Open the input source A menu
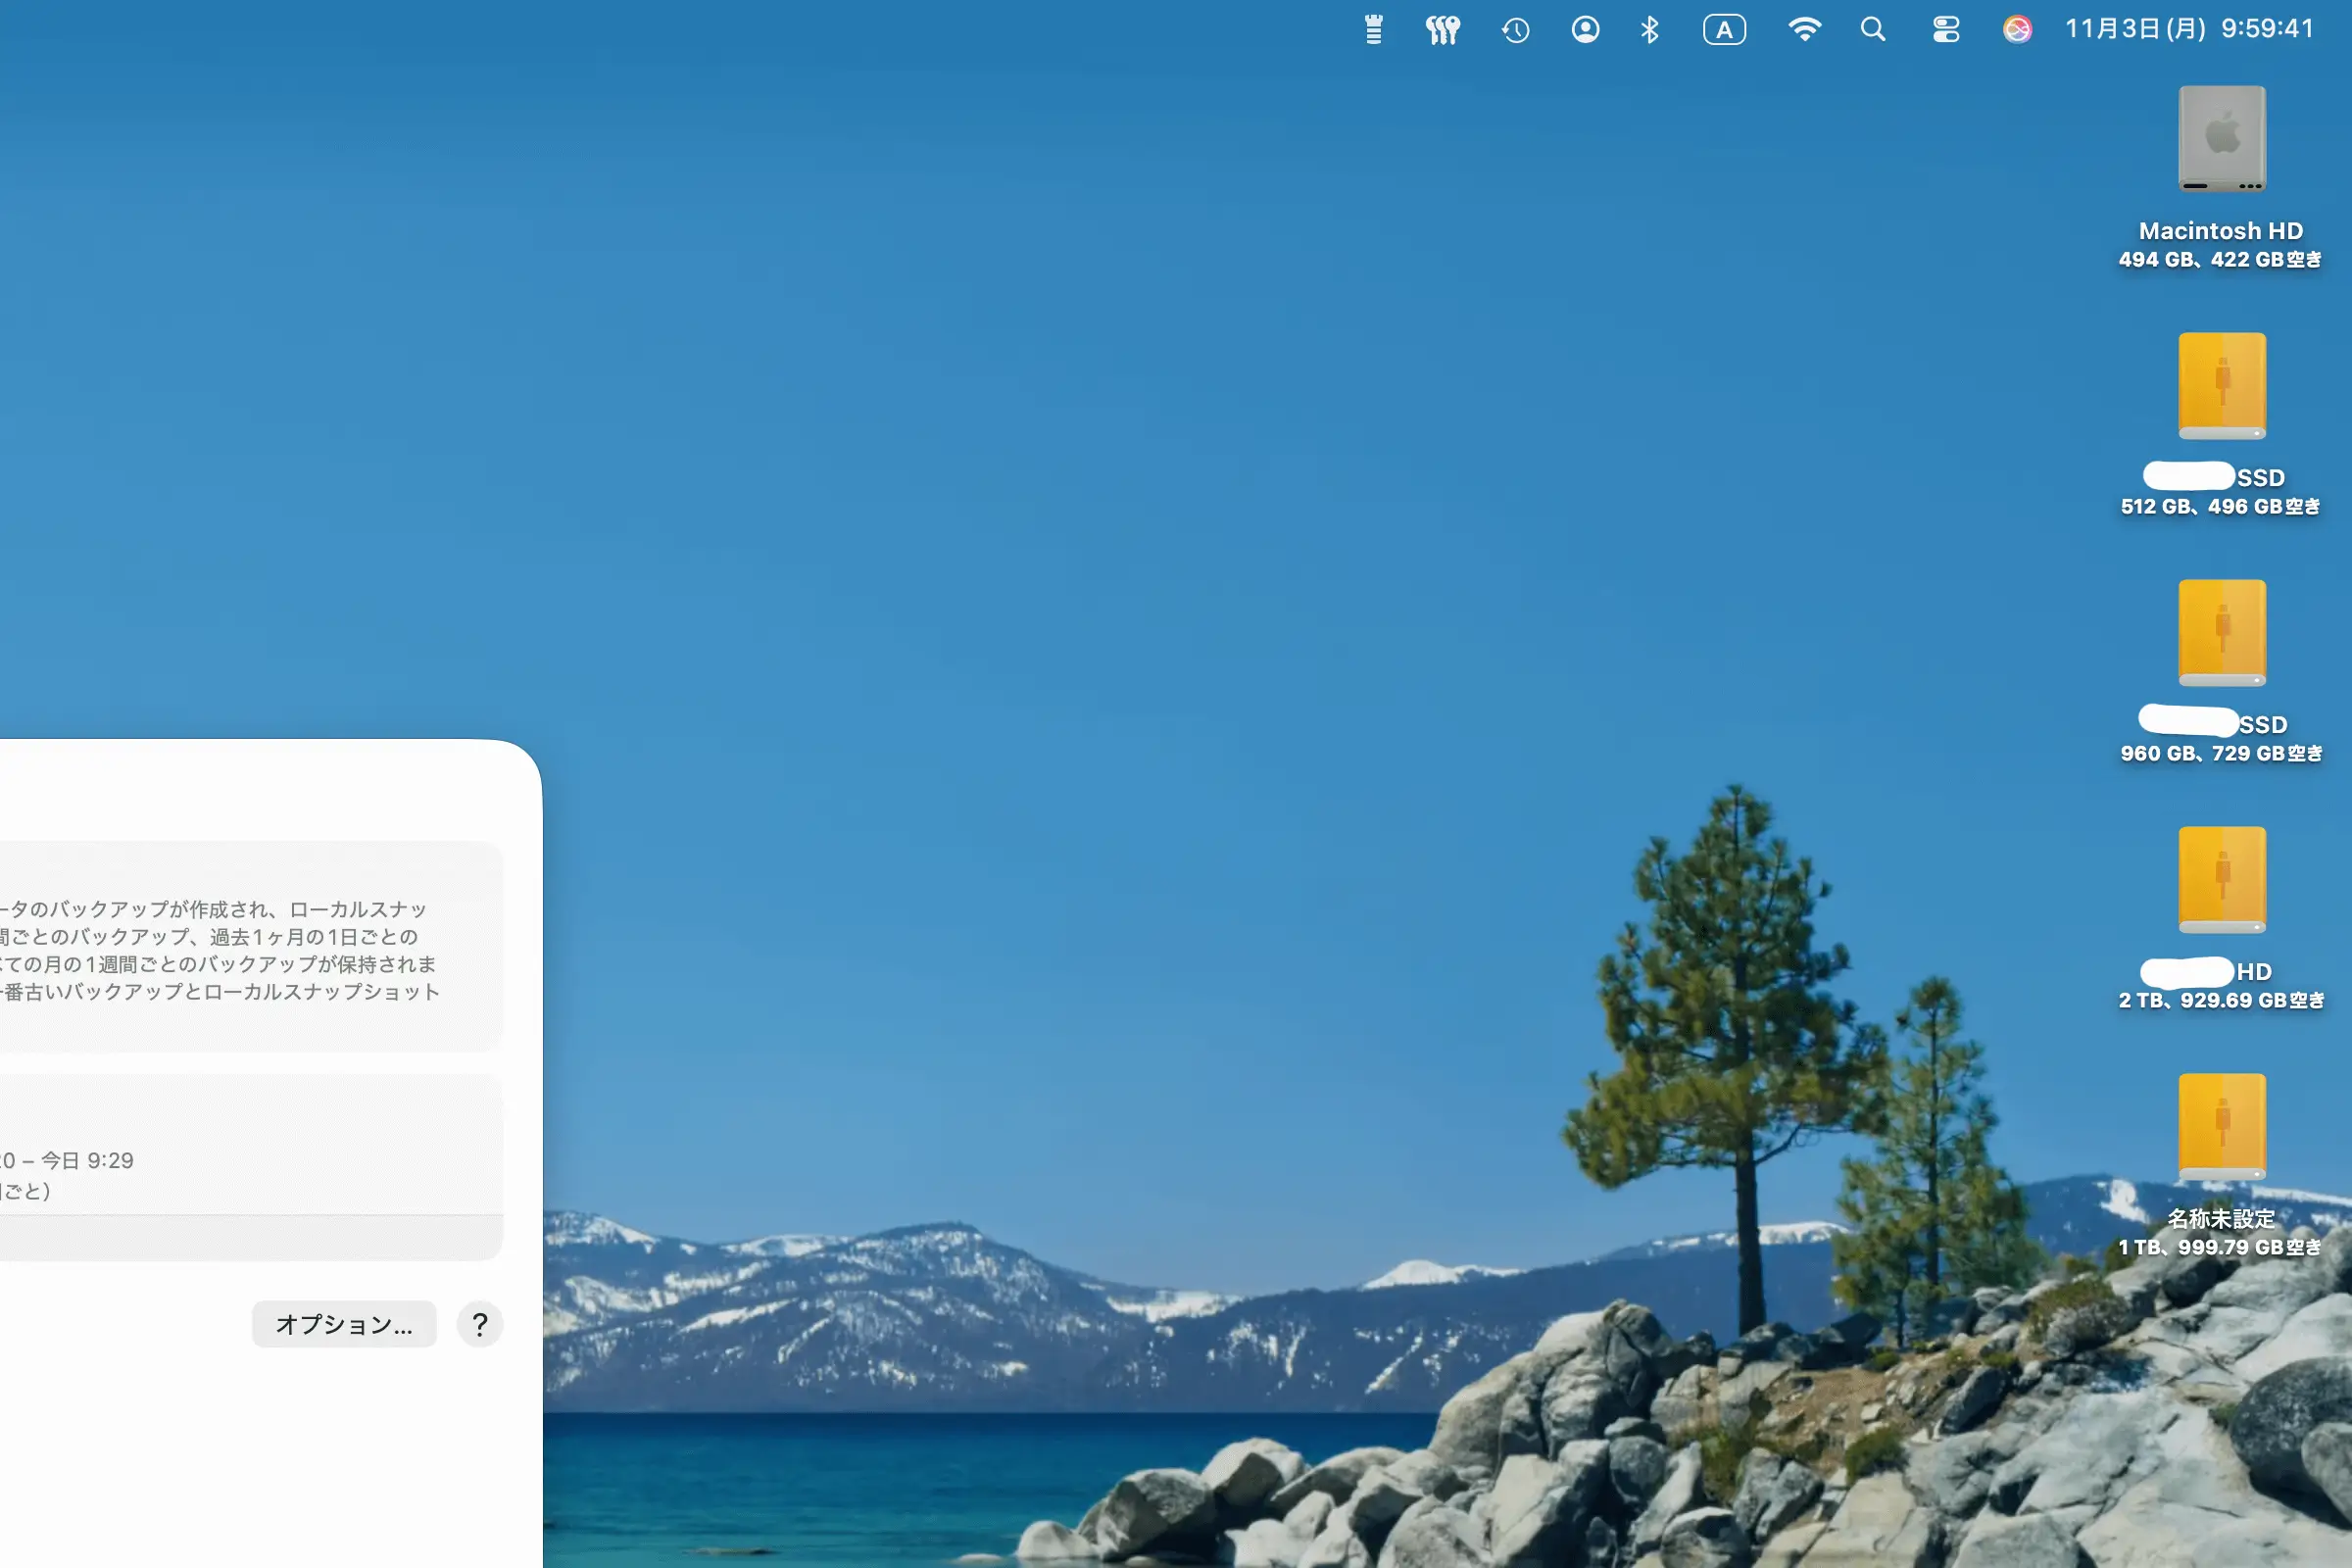Viewport: 2352px width, 1568px height. click(1724, 30)
